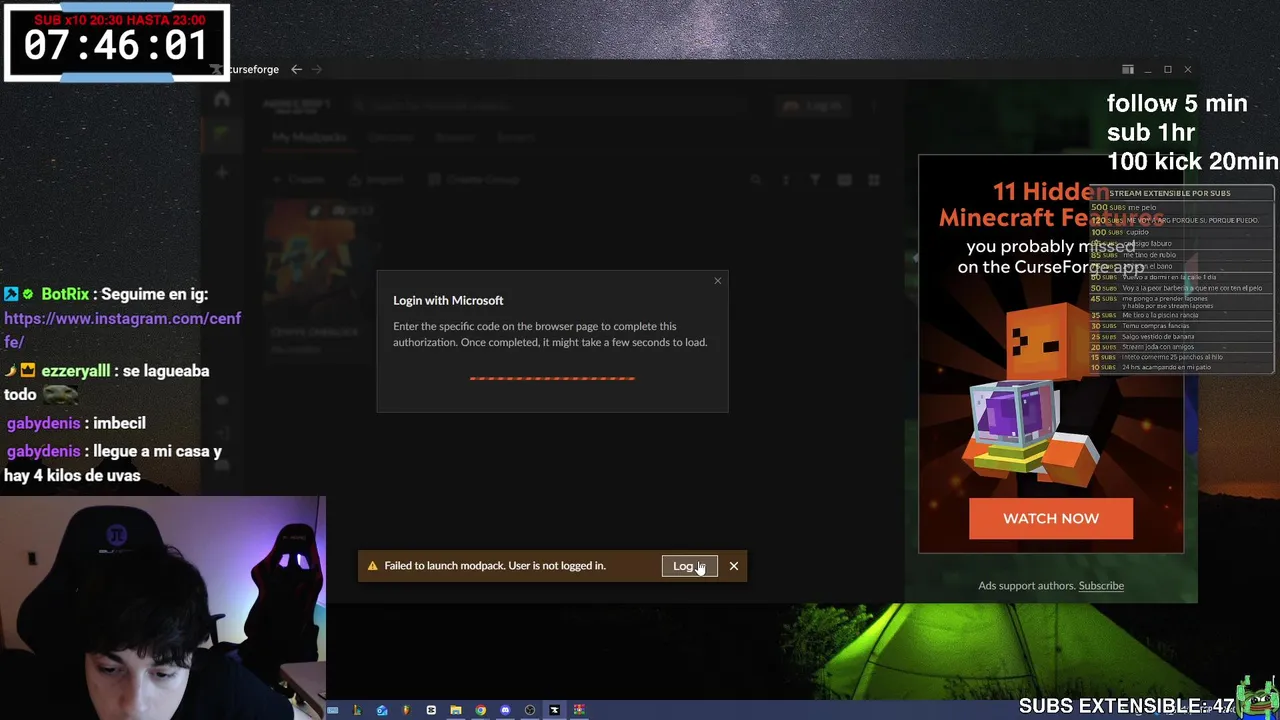Screen dimensions: 1280x720
Task: Open CapCut from the taskbar
Action: click(x=431, y=710)
